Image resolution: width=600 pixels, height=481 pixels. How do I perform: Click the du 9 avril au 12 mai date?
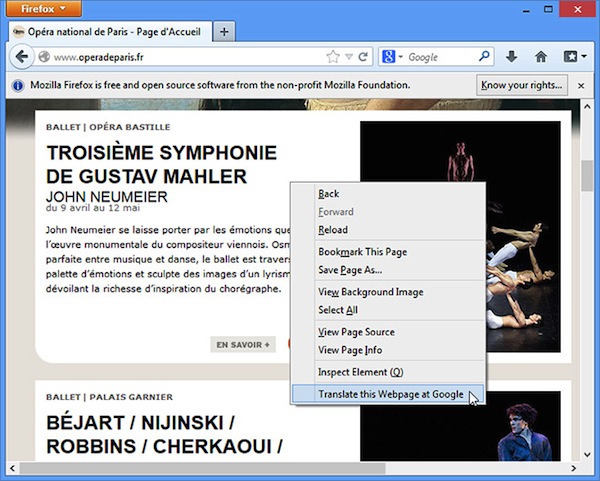(93, 208)
